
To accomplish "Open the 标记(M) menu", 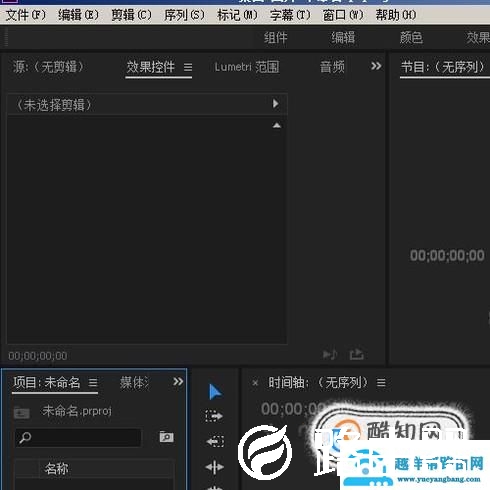I will click(237, 15).
